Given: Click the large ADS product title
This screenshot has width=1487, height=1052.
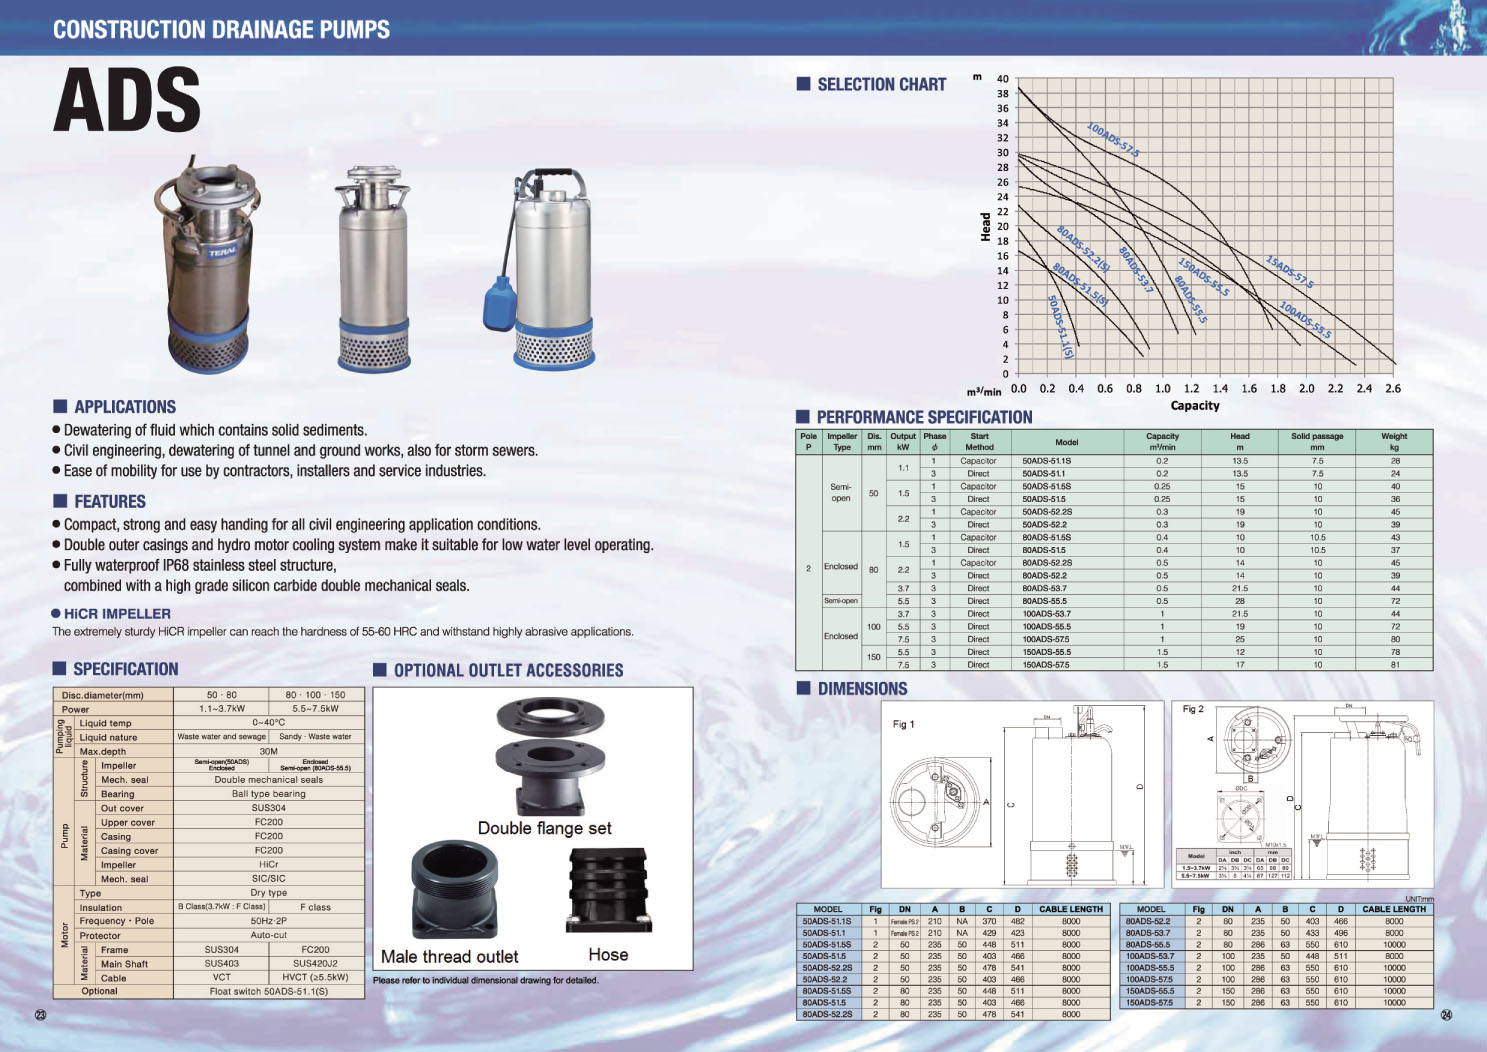Looking at the screenshot, I should [127, 101].
